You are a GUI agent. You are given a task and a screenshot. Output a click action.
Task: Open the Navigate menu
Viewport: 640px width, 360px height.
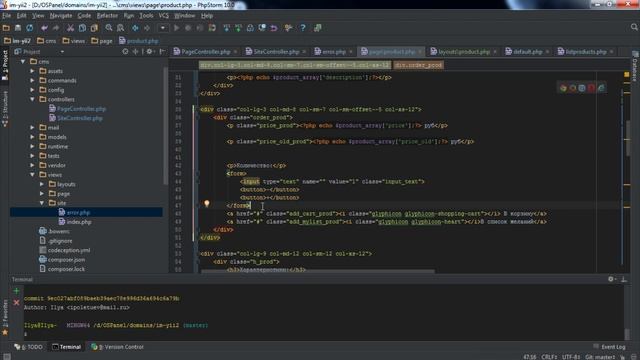61,16
